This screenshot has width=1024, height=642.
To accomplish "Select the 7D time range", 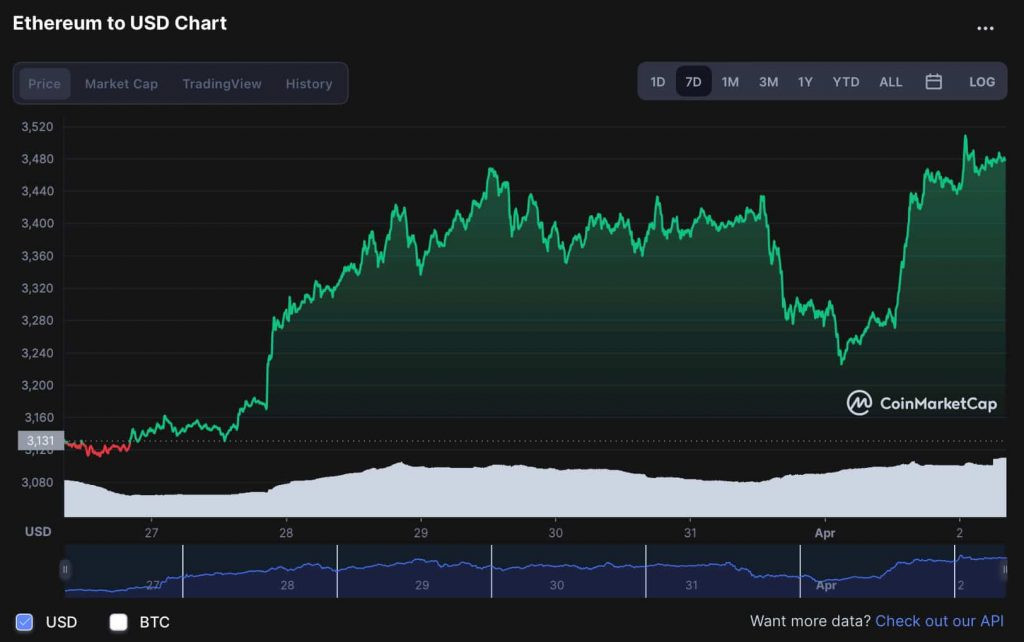I will pos(694,82).
